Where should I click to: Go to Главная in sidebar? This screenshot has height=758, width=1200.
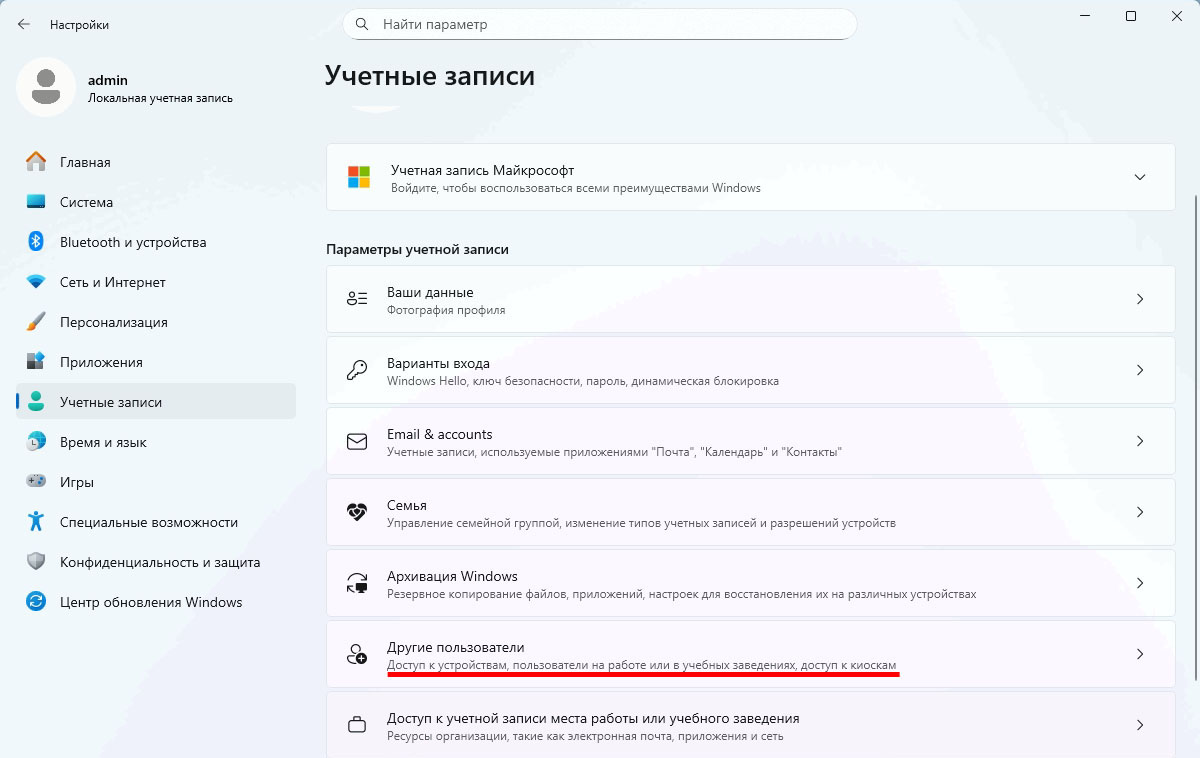click(156, 162)
